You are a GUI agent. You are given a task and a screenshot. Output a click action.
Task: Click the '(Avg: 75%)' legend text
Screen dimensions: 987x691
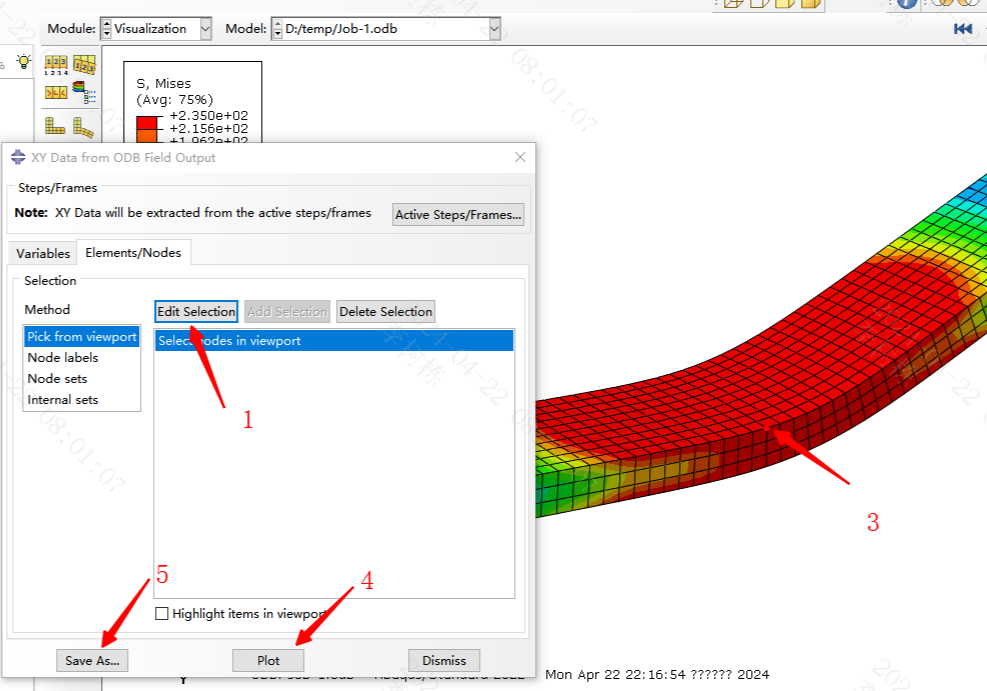(175, 99)
